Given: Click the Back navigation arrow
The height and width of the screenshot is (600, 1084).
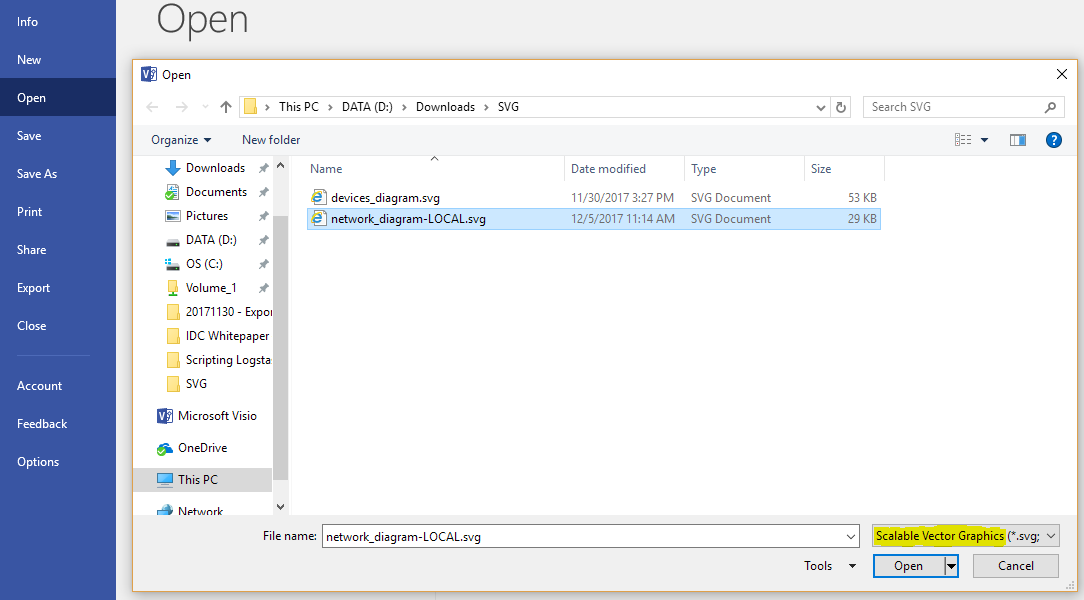Looking at the screenshot, I should click(x=152, y=106).
